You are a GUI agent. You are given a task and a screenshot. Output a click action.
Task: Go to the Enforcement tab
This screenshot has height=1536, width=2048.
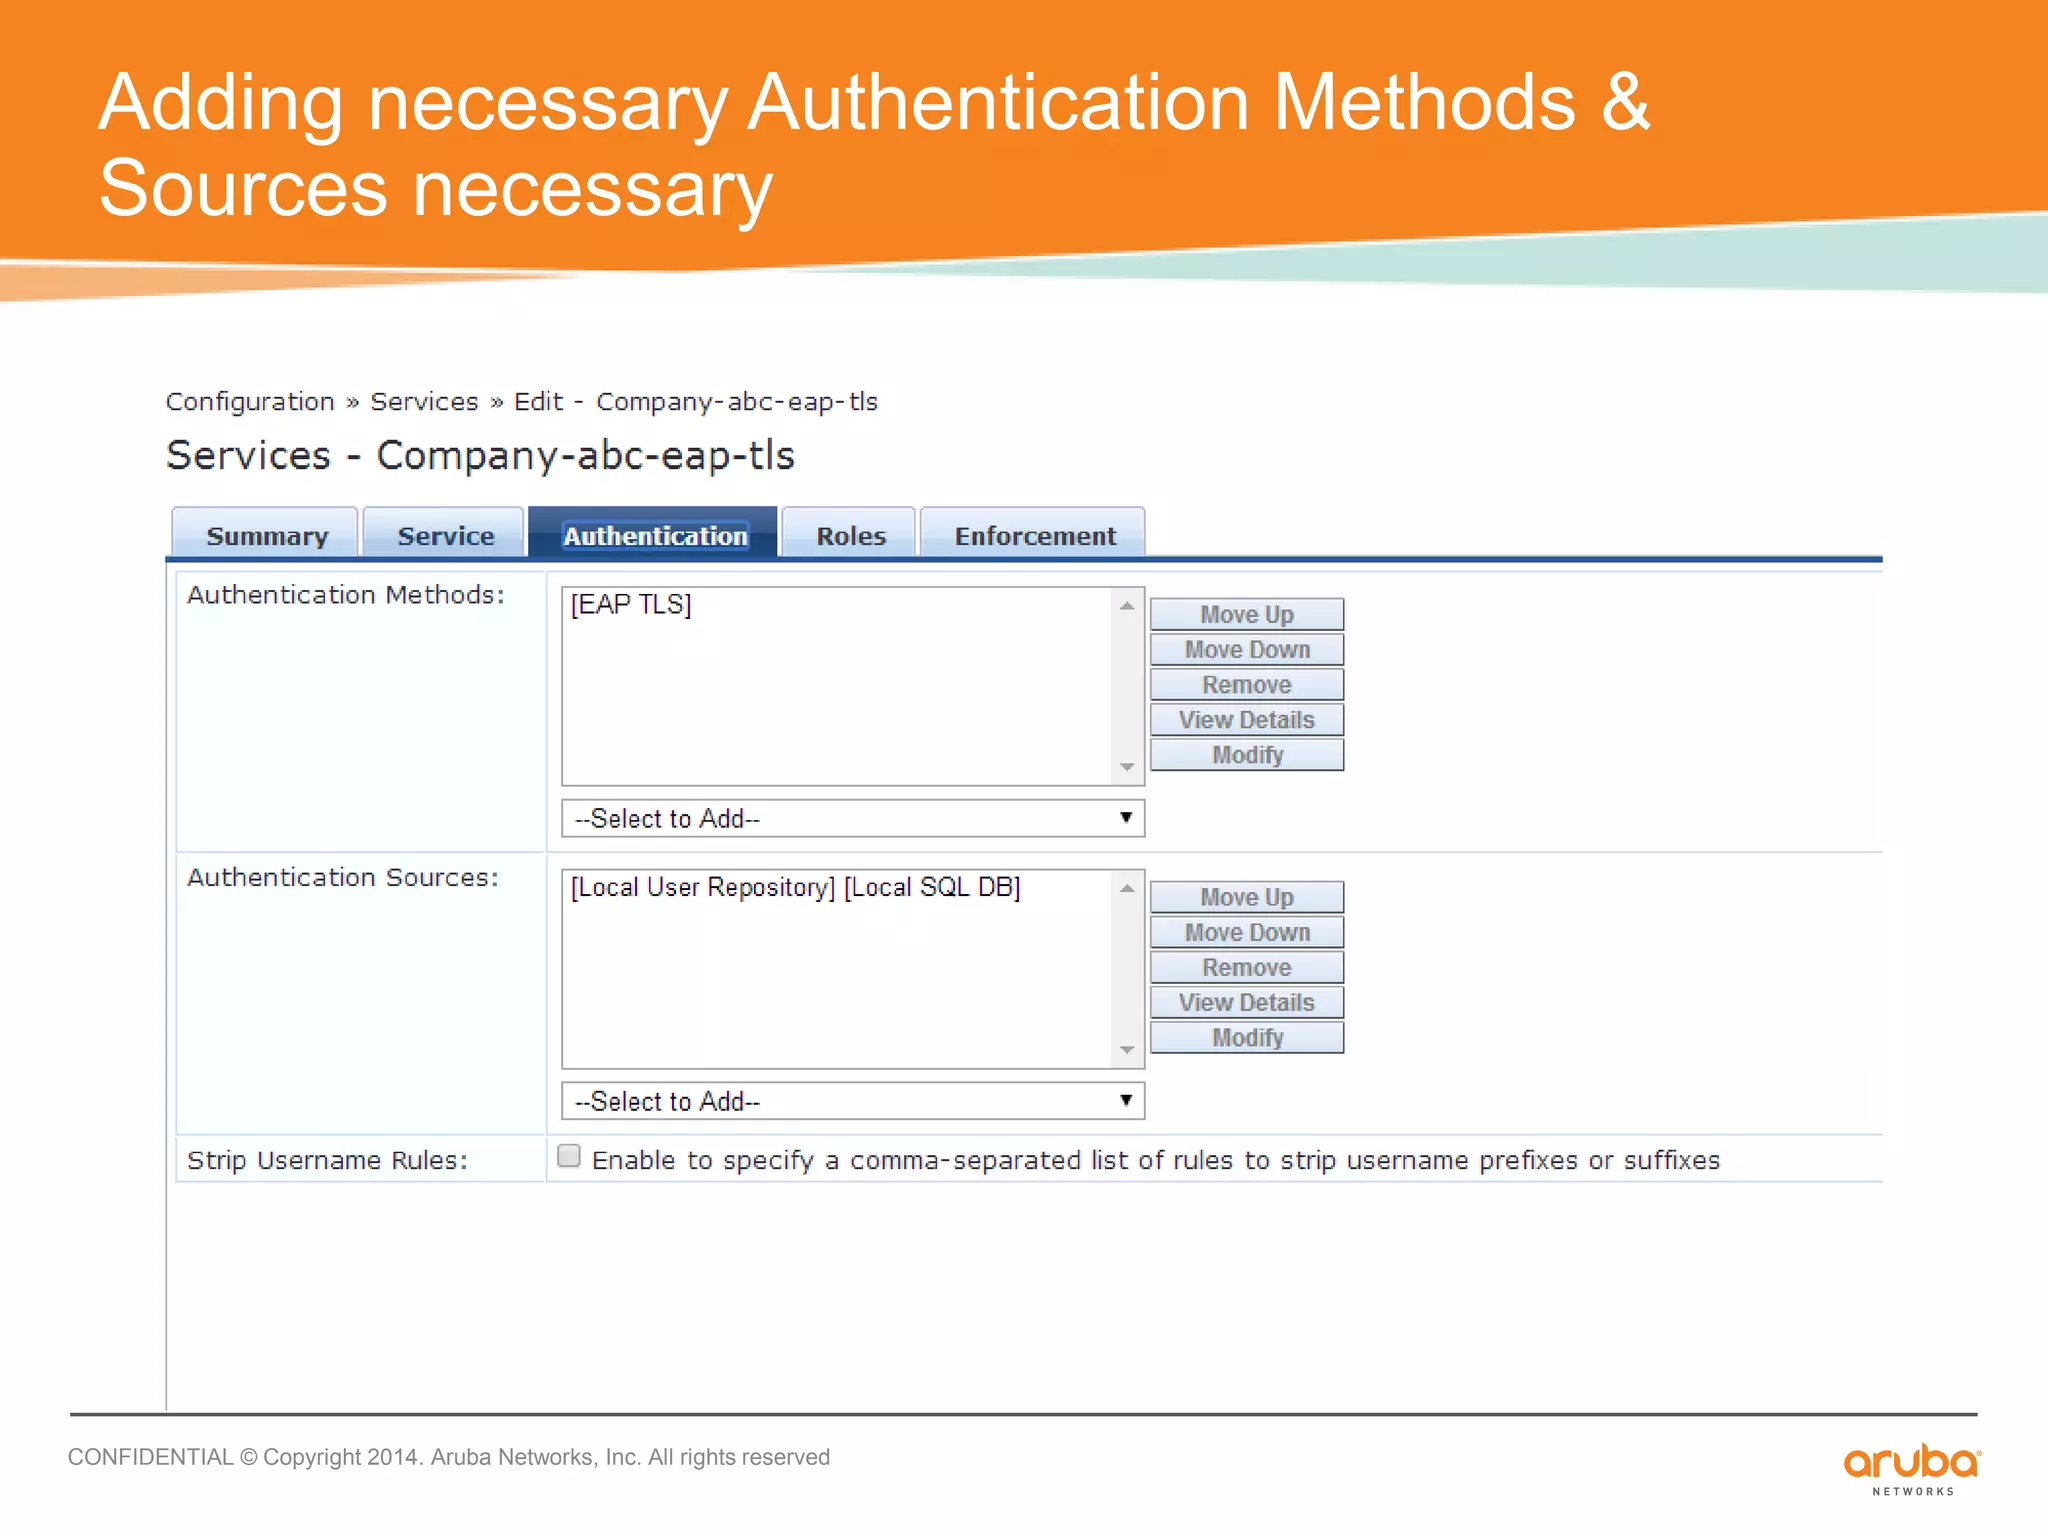tap(1034, 534)
